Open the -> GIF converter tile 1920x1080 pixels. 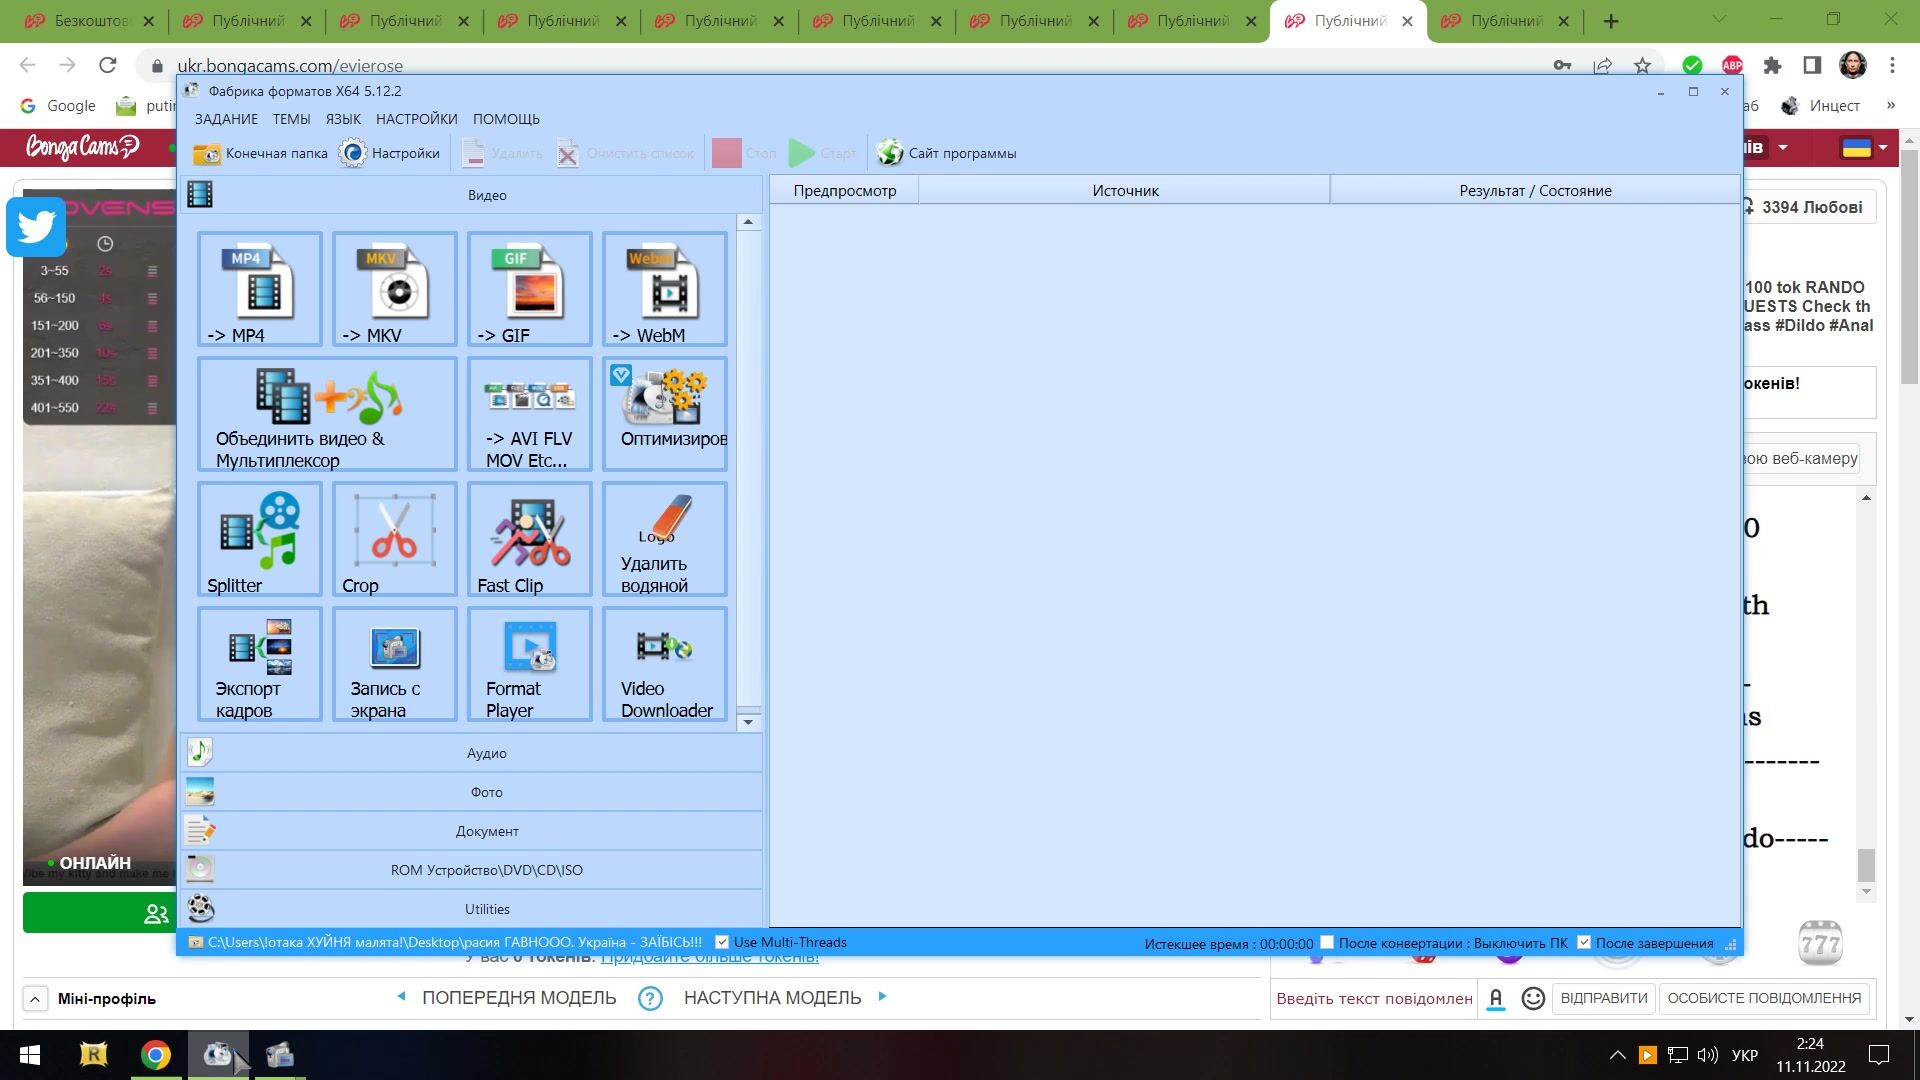530,289
